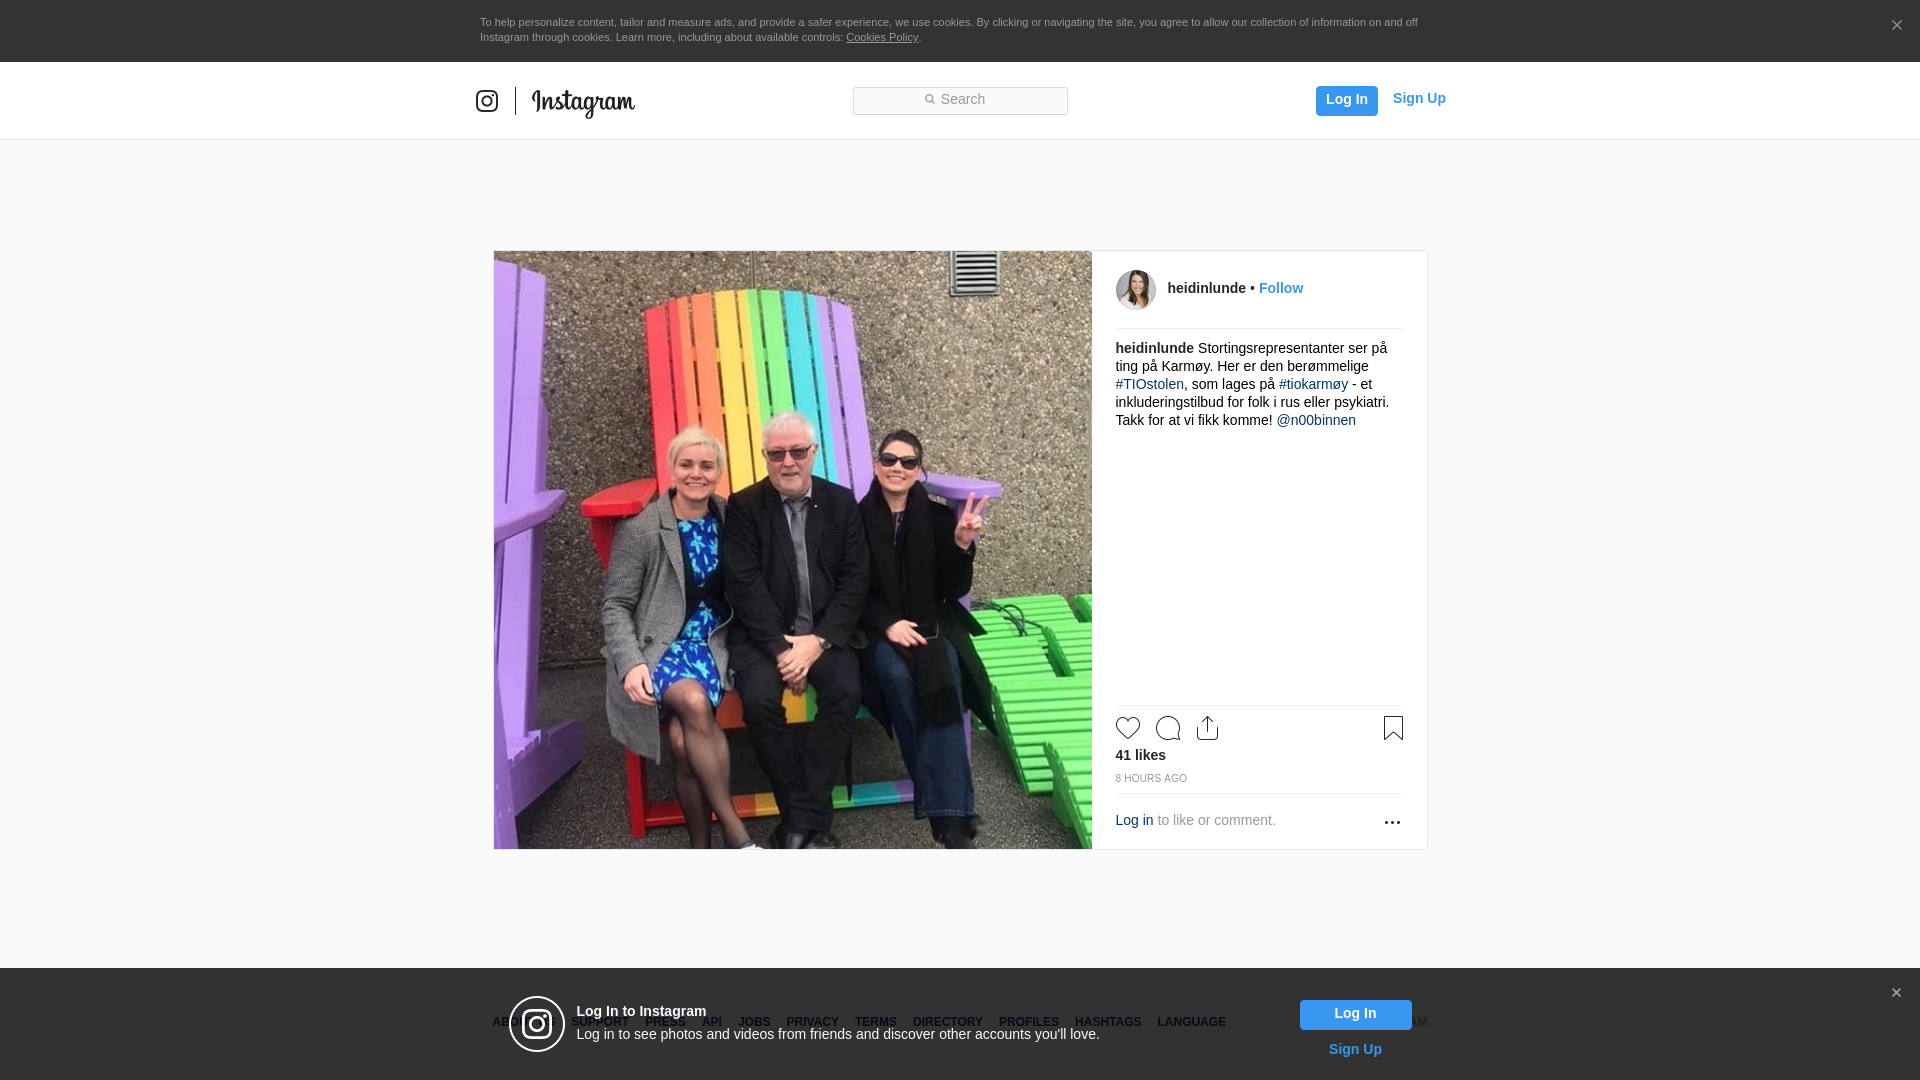The image size is (1920, 1080).
Task: Open the Instagram wordmark logo
Action: click(x=583, y=103)
